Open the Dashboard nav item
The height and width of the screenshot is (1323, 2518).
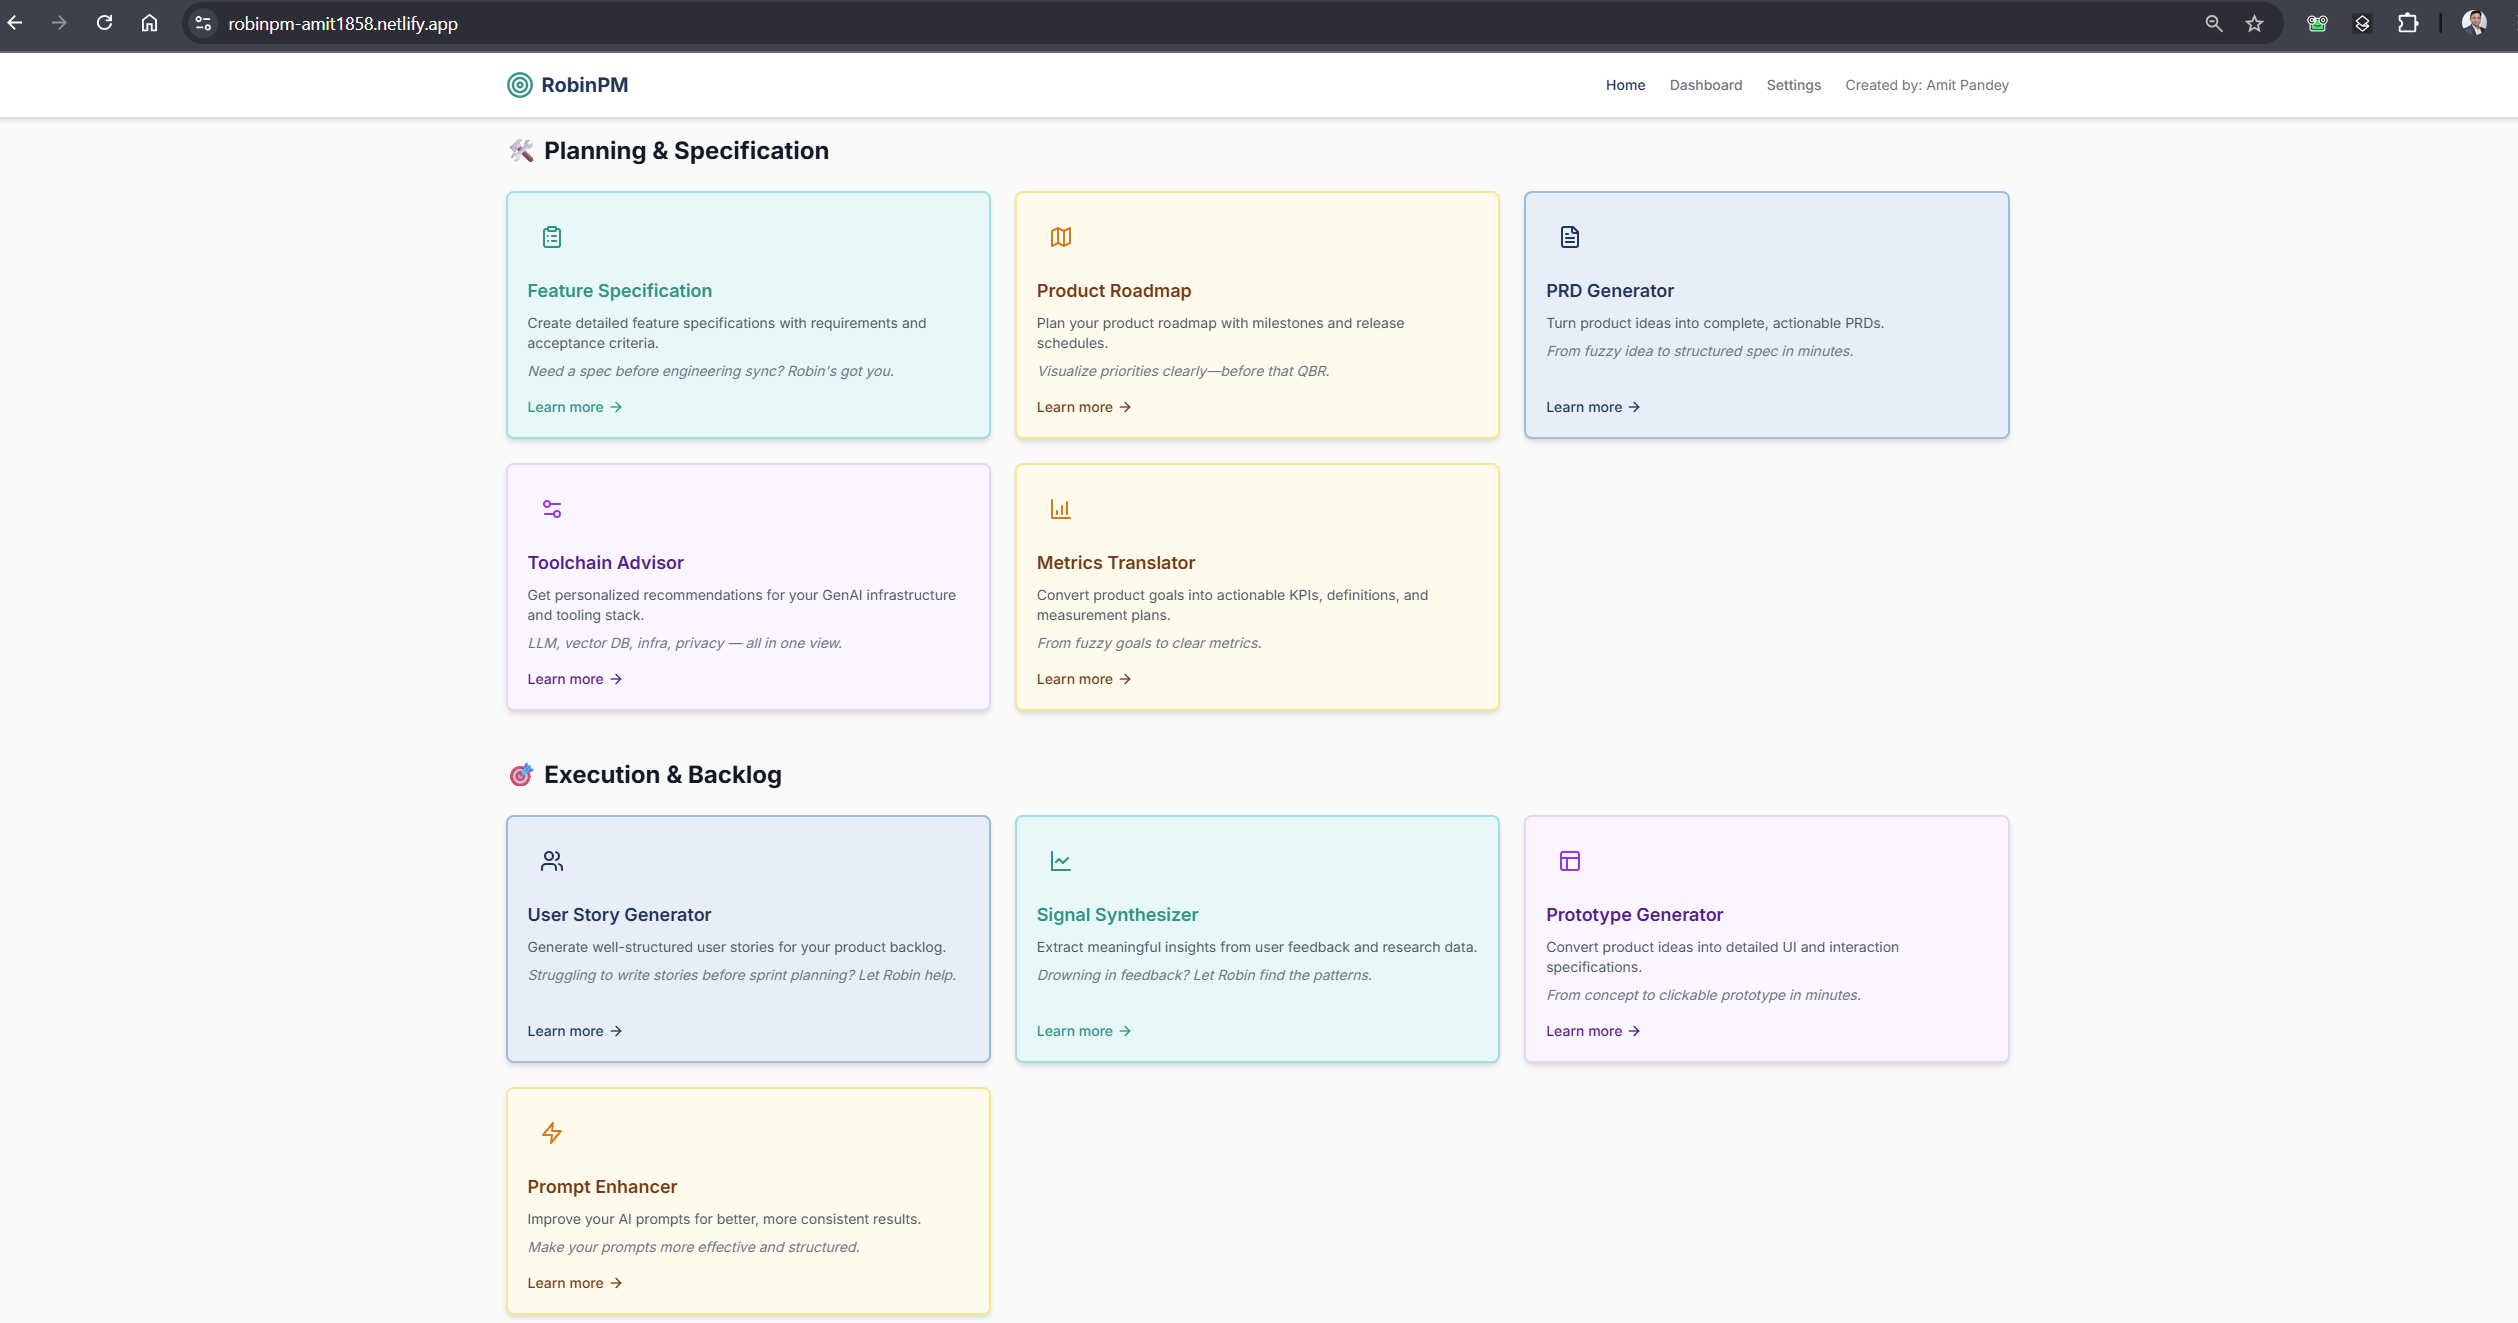(x=1705, y=85)
